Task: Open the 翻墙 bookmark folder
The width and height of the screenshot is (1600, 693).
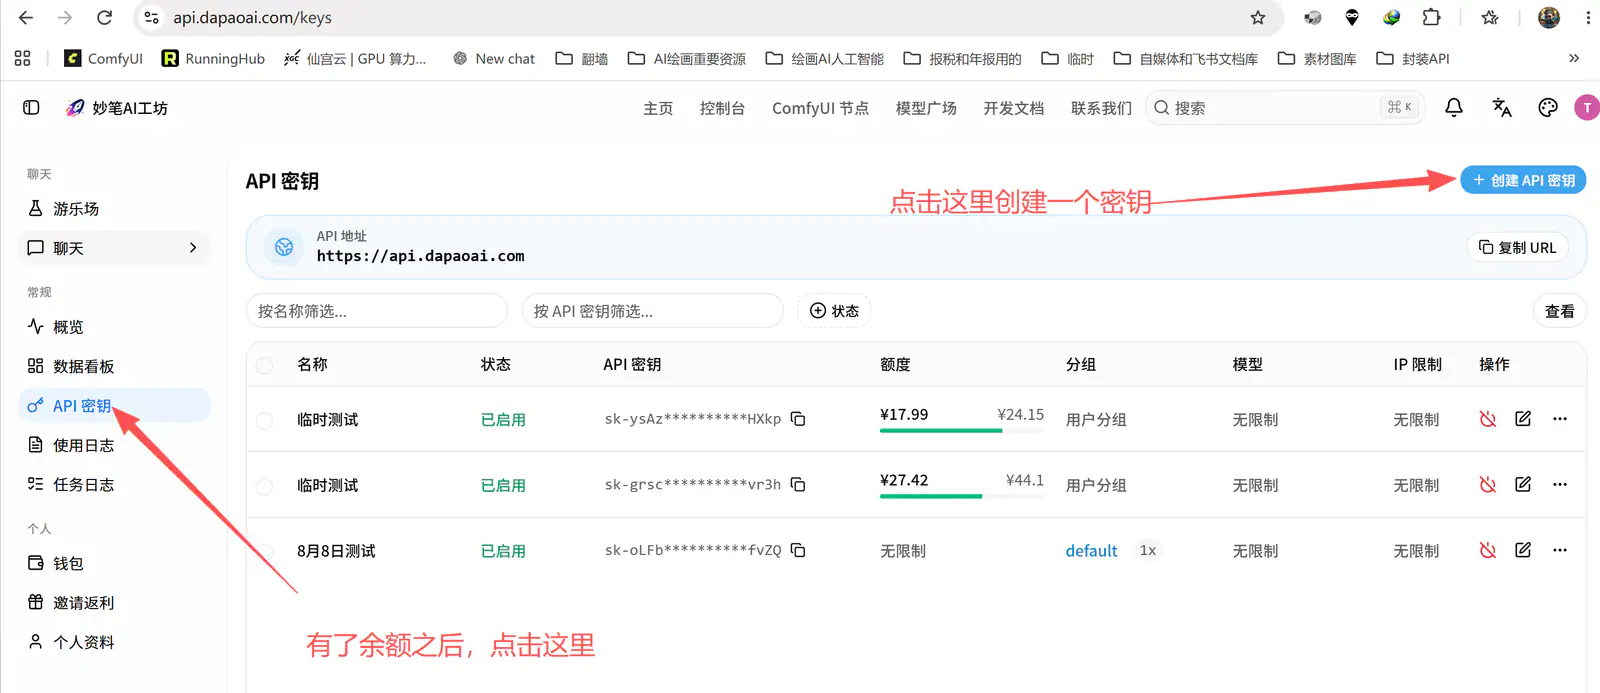Action: 582,58
